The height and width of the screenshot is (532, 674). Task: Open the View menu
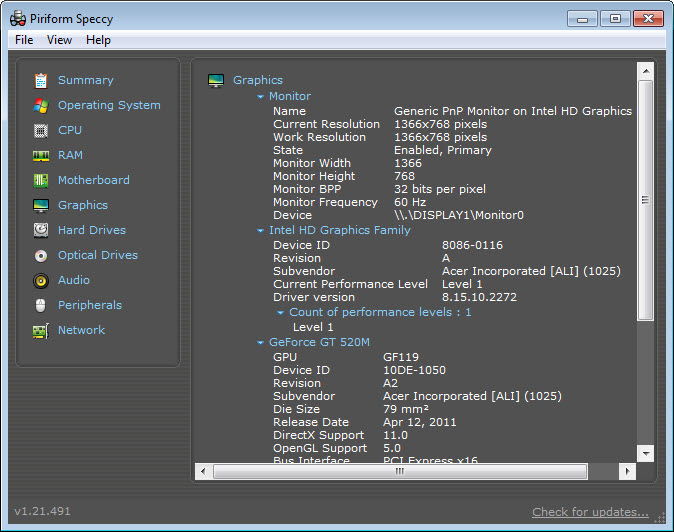tap(59, 40)
